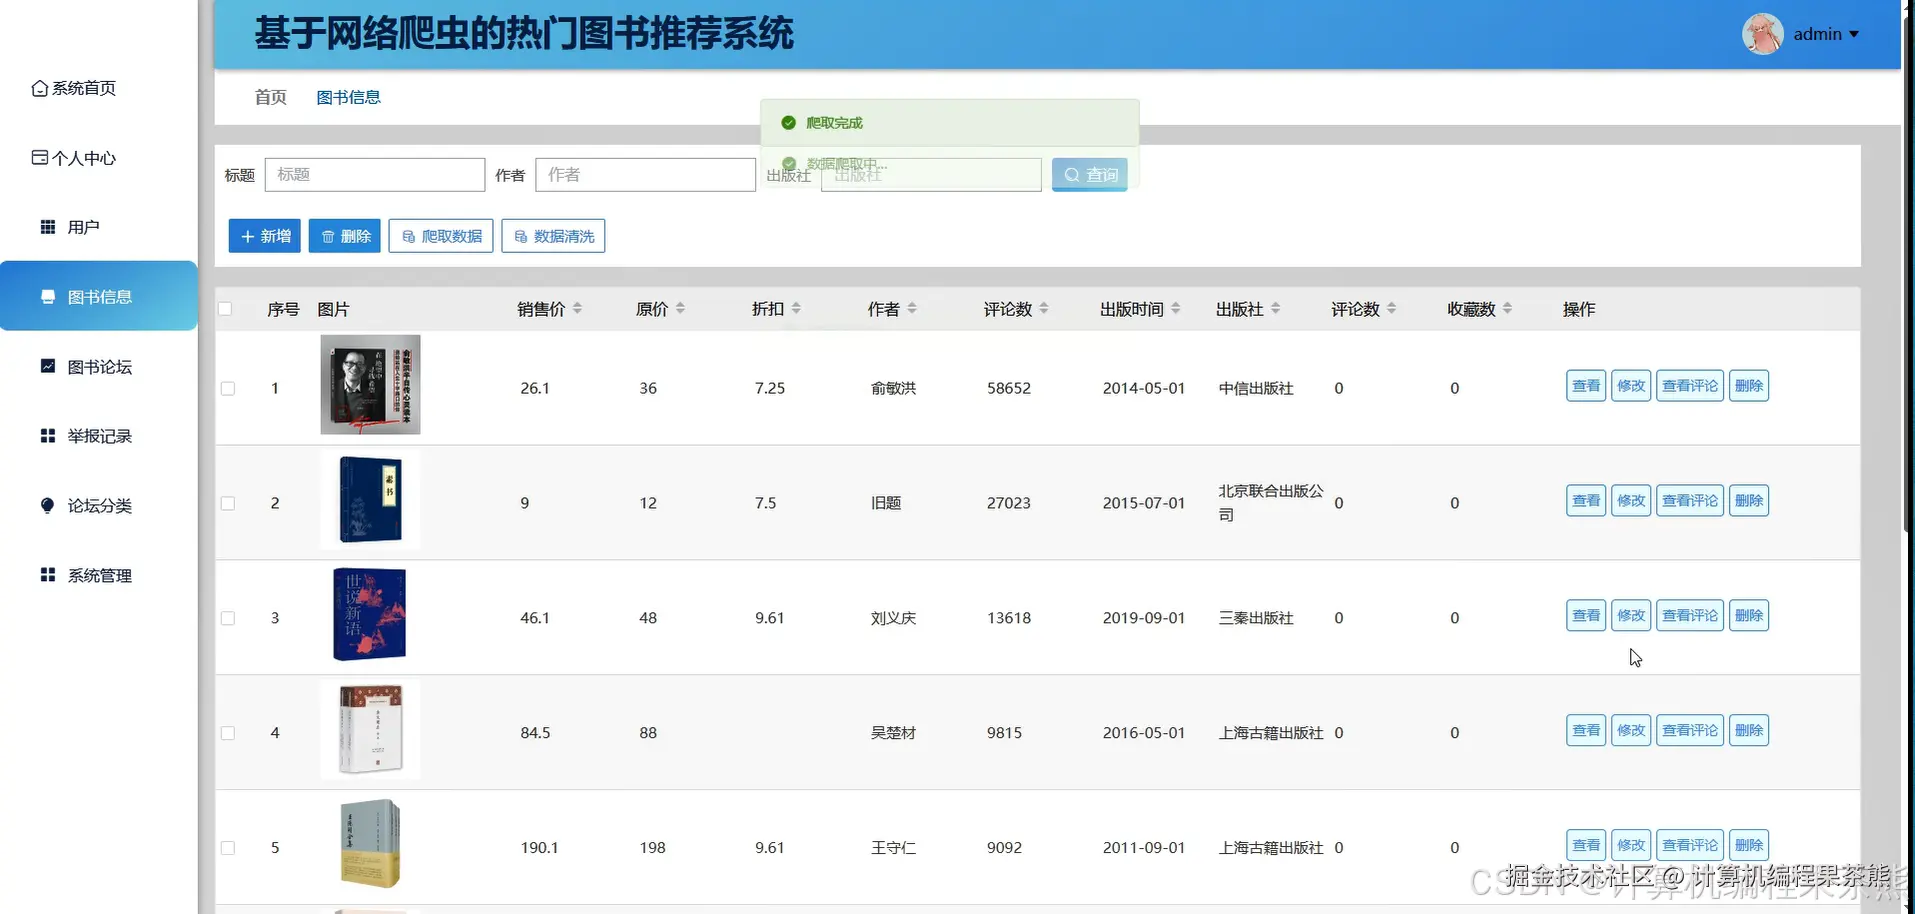The height and width of the screenshot is (914, 1915).
Task: Click the publication date 2019-09-01
Action: click(1144, 619)
